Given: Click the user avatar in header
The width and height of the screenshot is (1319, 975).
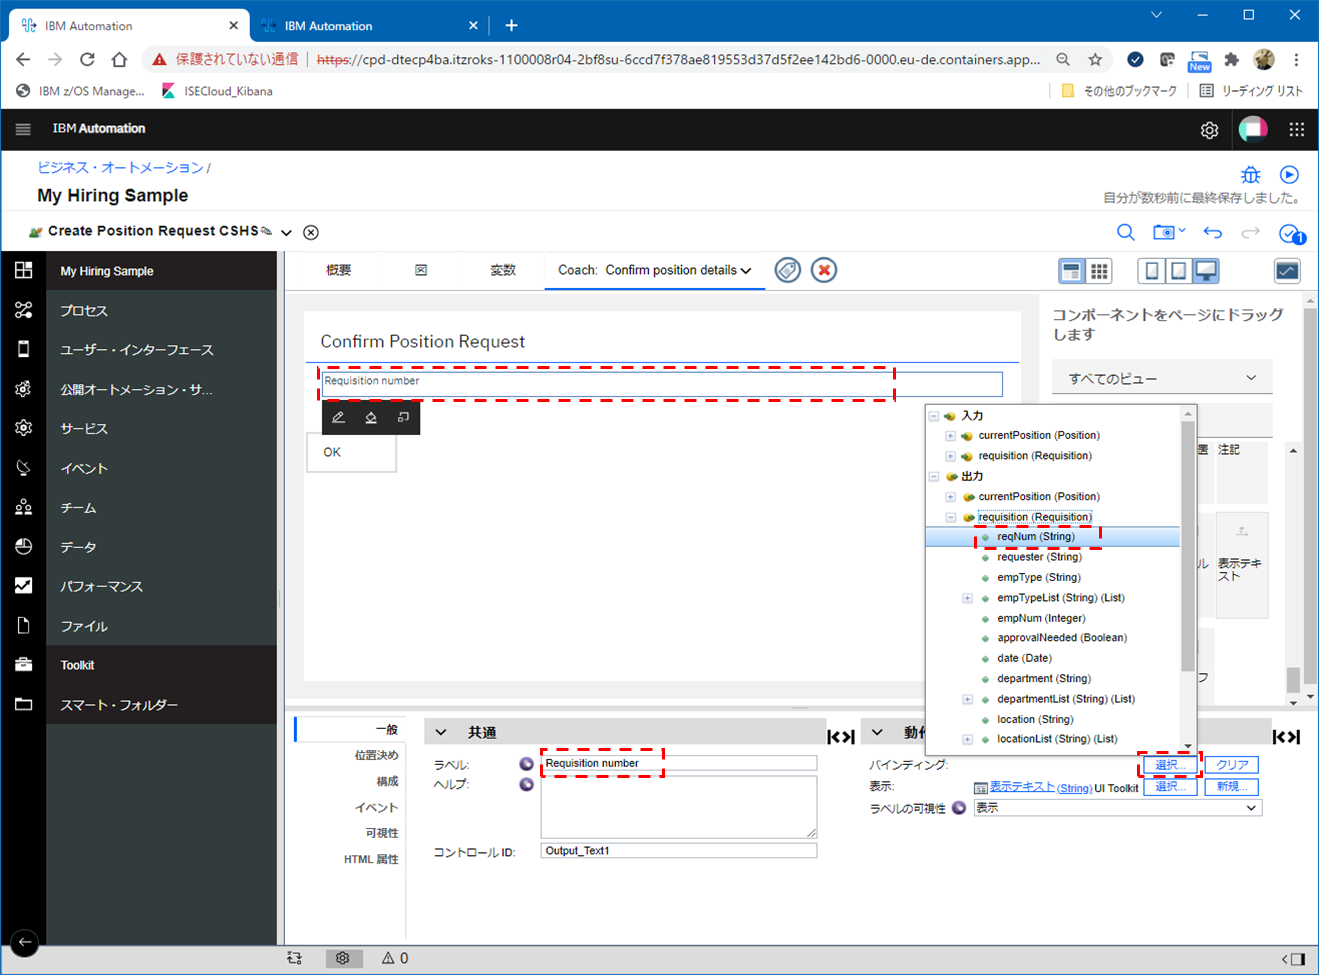Looking at the screenshot, I should [x=1253, y=129].
